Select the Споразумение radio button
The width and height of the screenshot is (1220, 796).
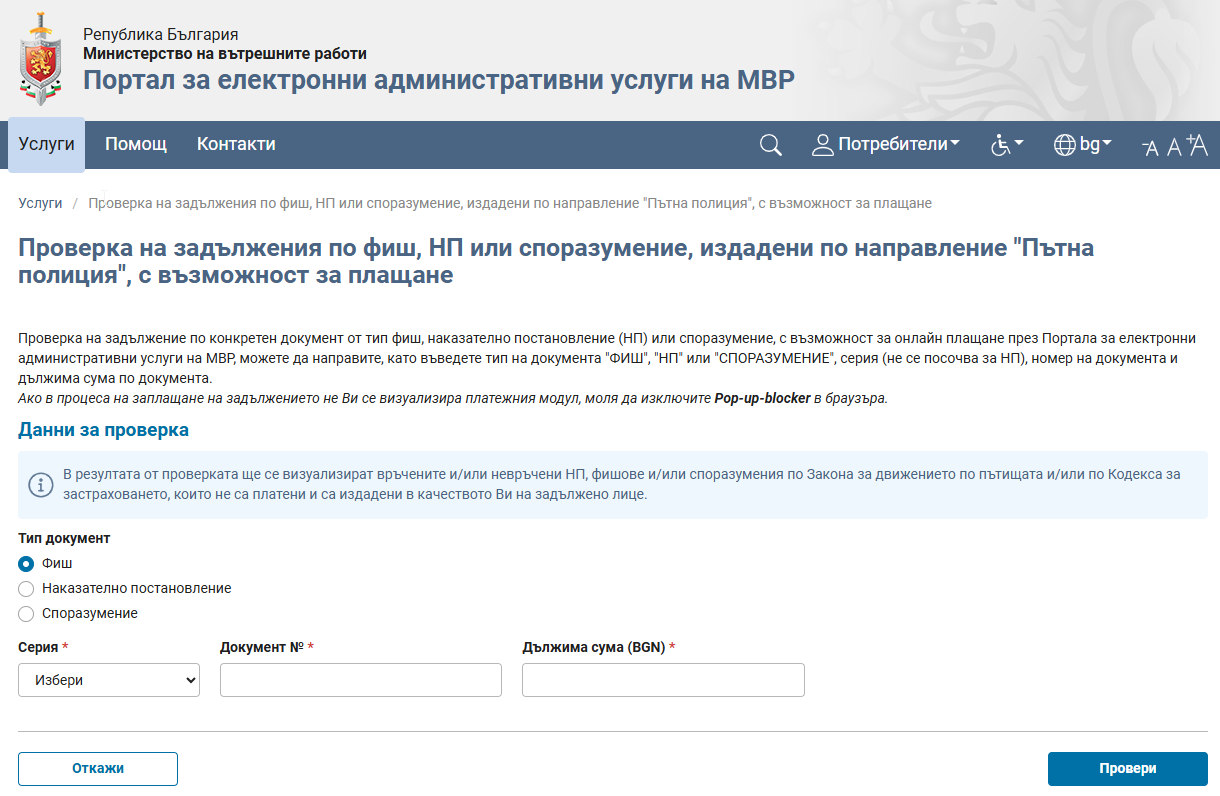(x=26, y=614)
